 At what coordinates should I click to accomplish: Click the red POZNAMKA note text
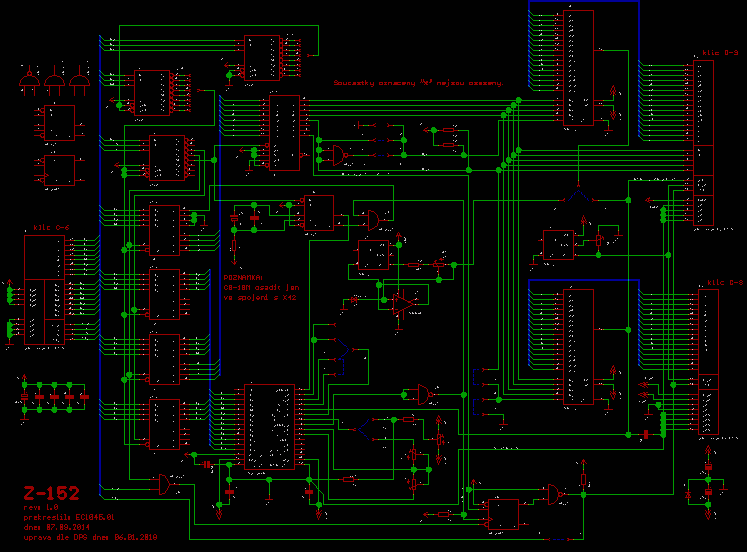click(x=259, y=286)
